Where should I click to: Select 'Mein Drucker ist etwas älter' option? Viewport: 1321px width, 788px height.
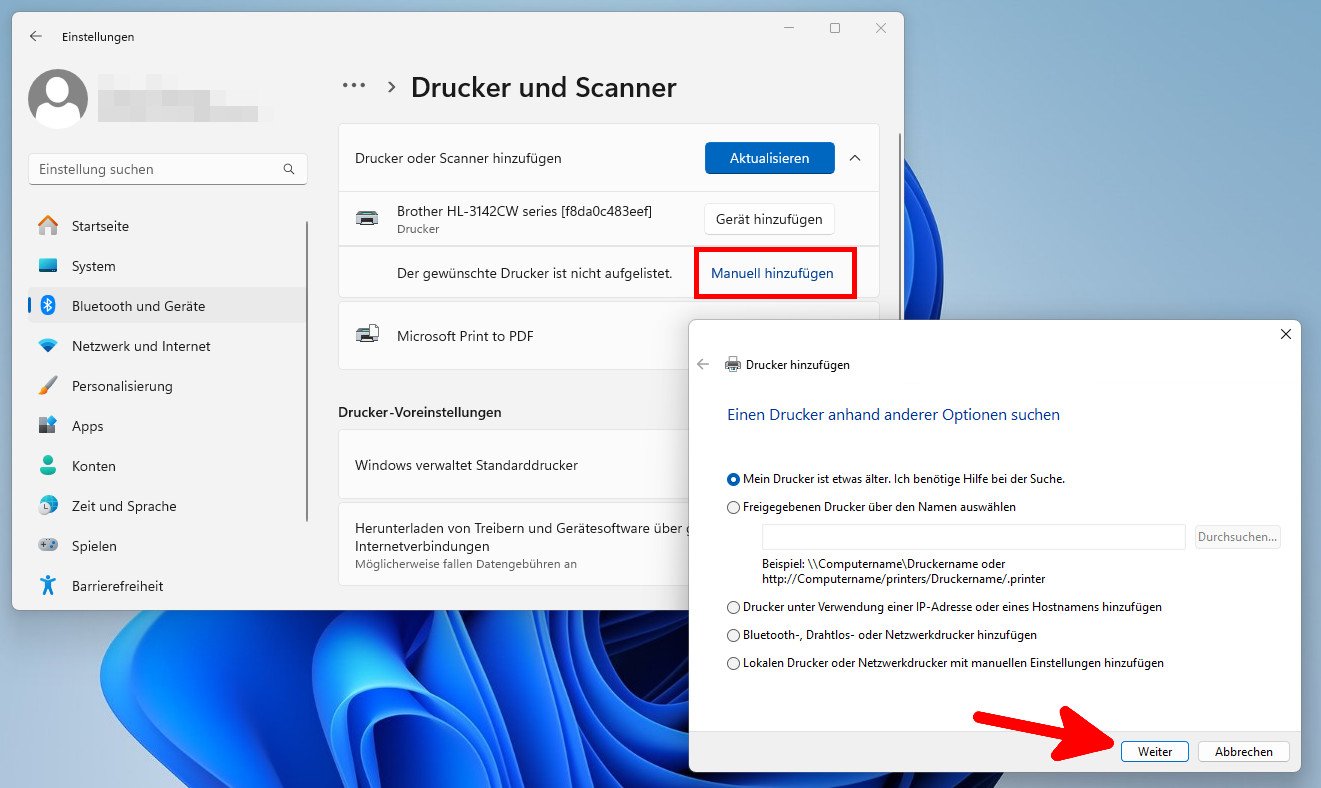tap(733, 479)
